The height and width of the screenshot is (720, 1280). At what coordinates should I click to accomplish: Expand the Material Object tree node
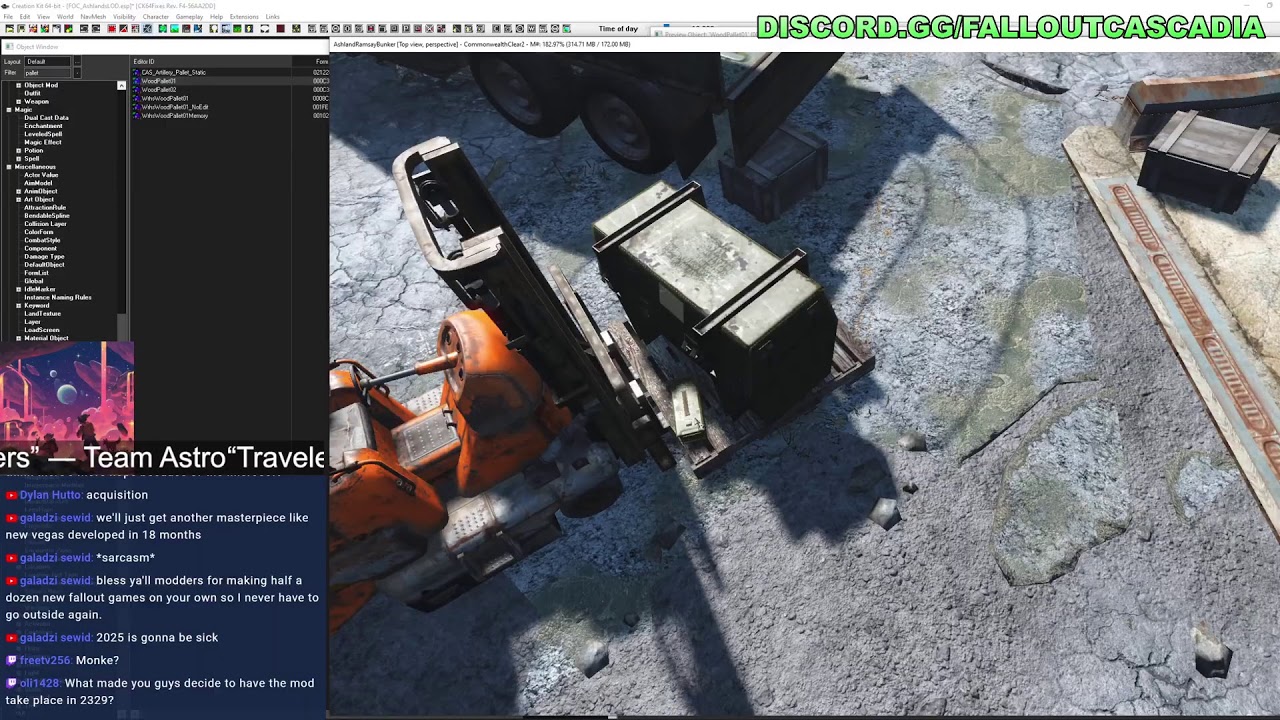[18, 338]
